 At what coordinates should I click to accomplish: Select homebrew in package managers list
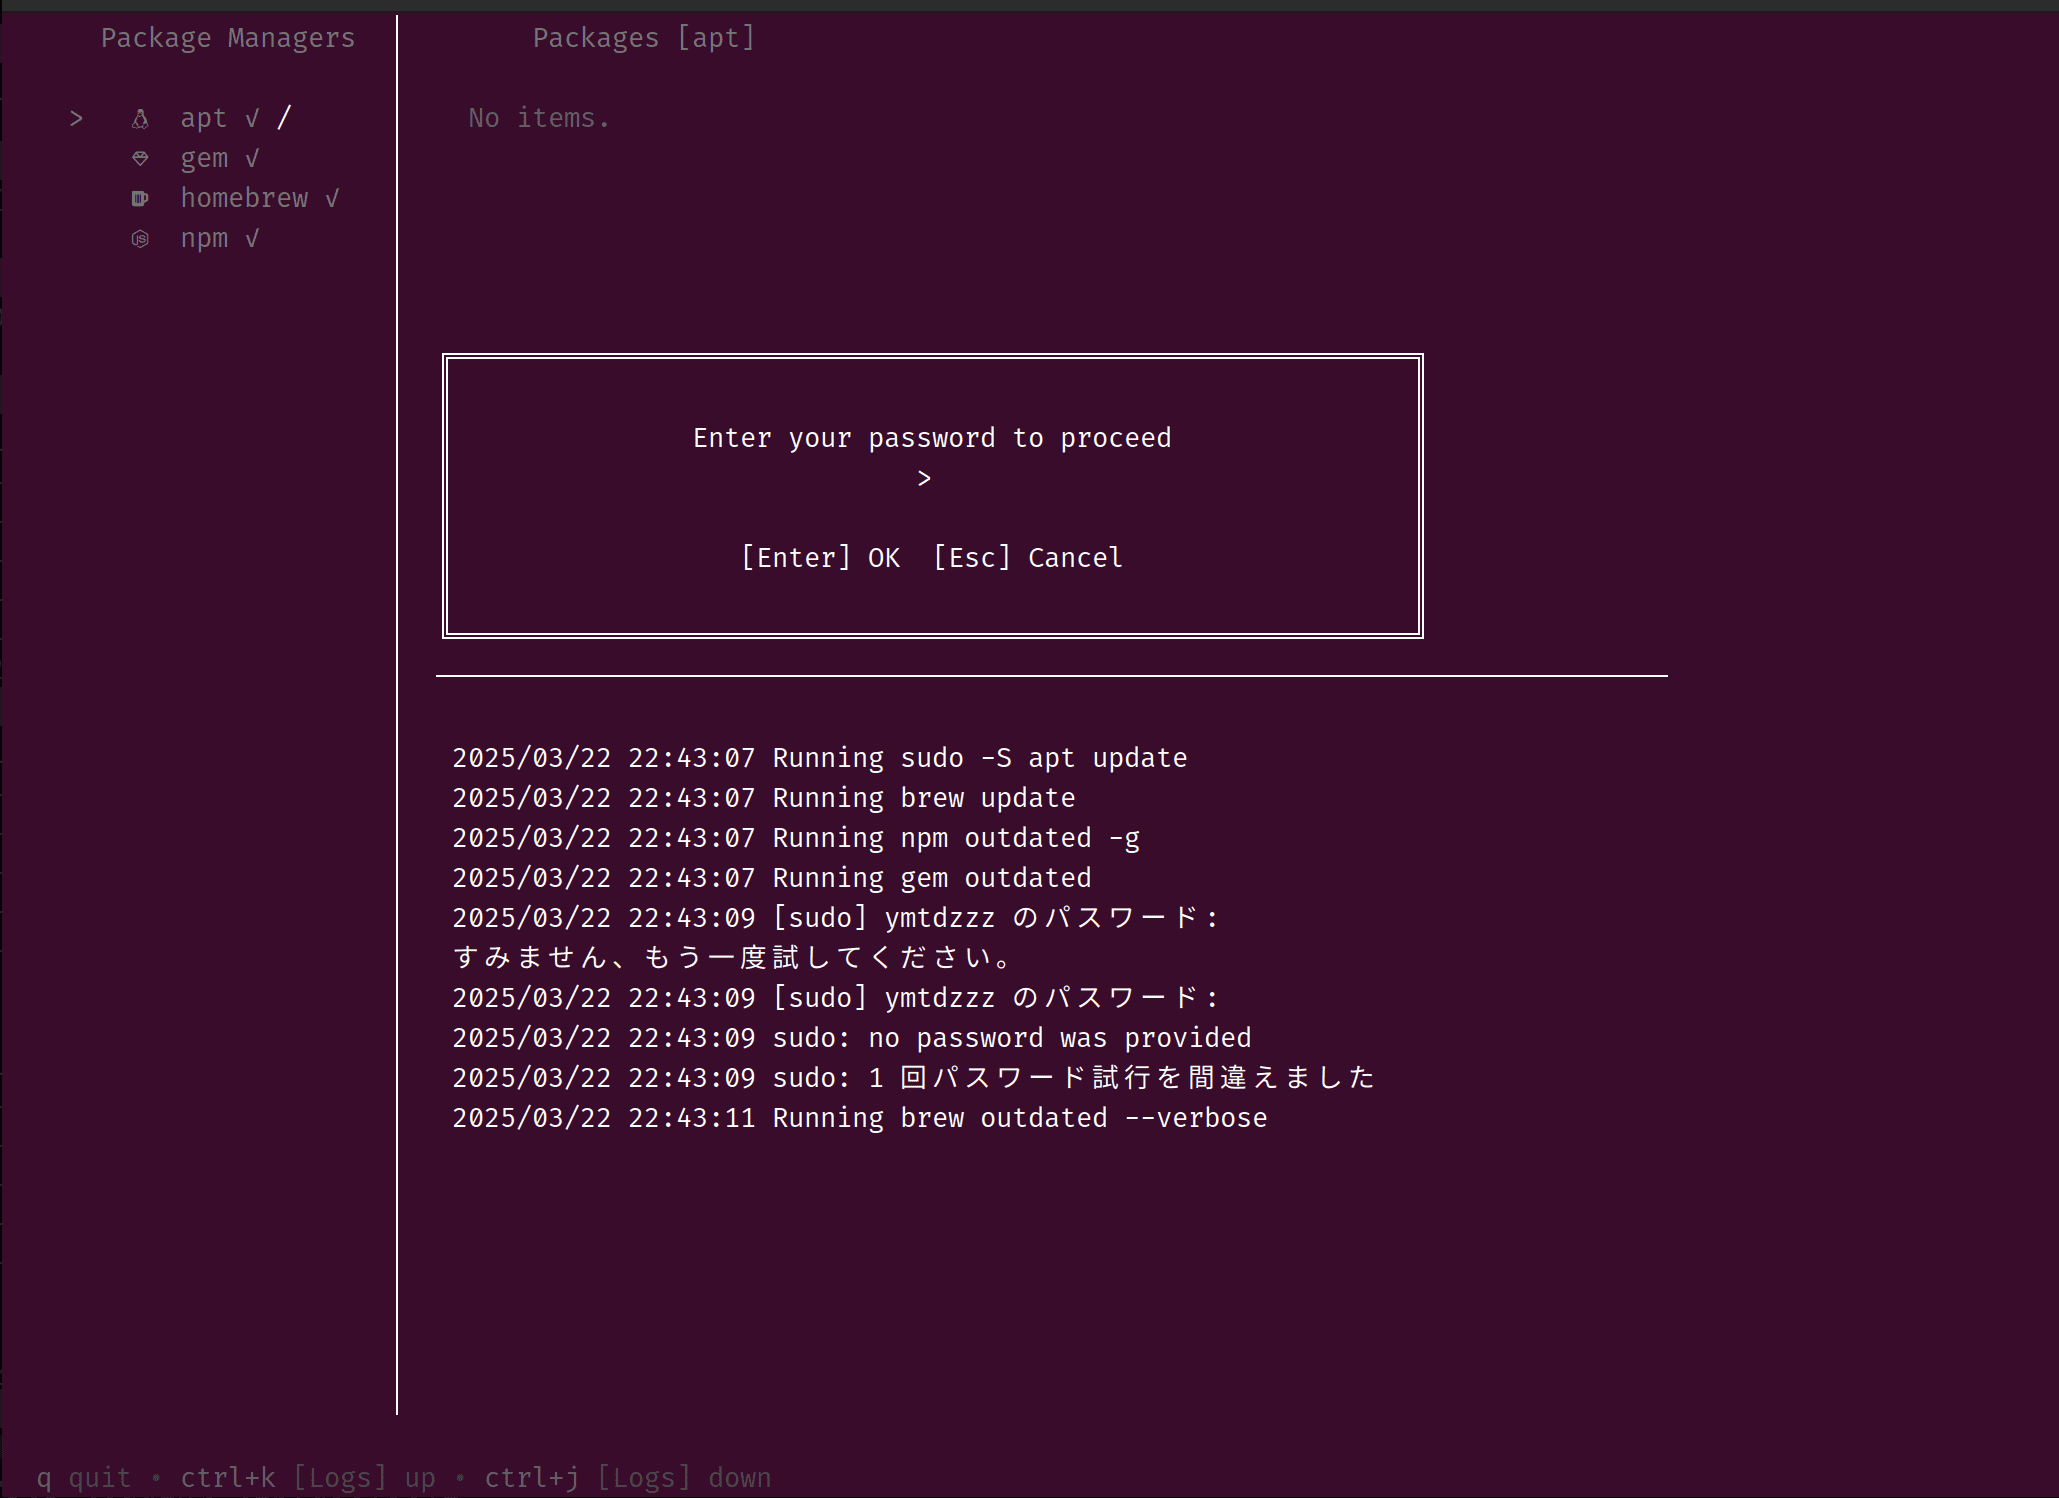[x=244, y=198]
